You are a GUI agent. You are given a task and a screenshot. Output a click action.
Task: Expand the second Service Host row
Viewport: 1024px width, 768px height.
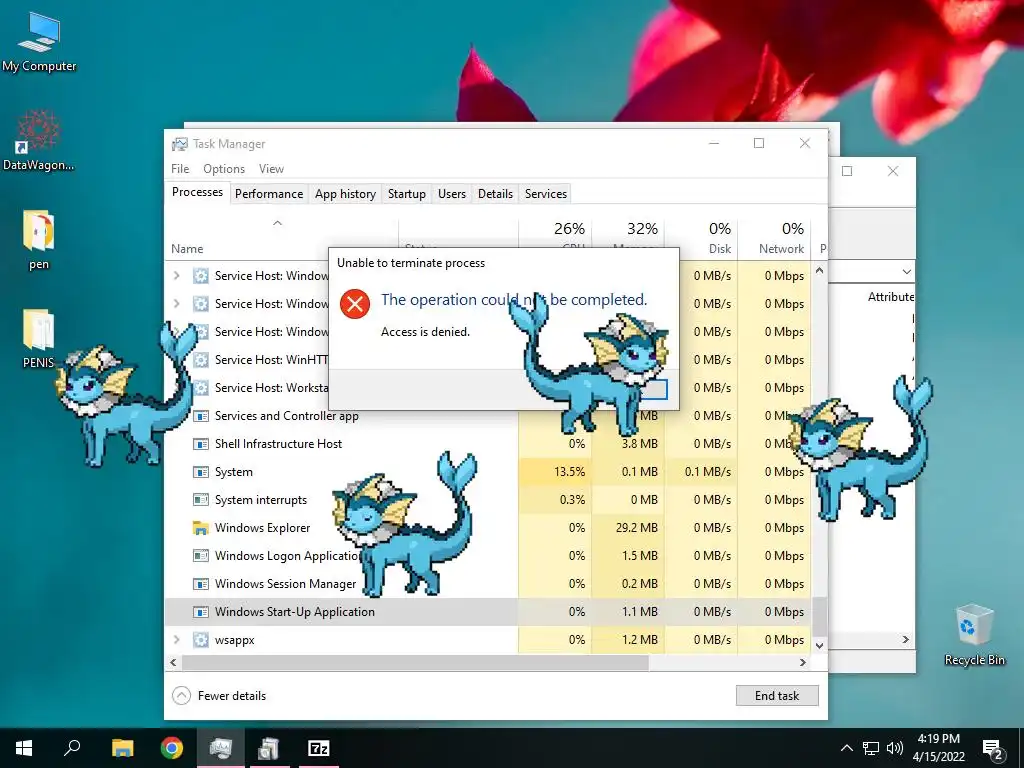pyautogui.click(x=176, y=304)
